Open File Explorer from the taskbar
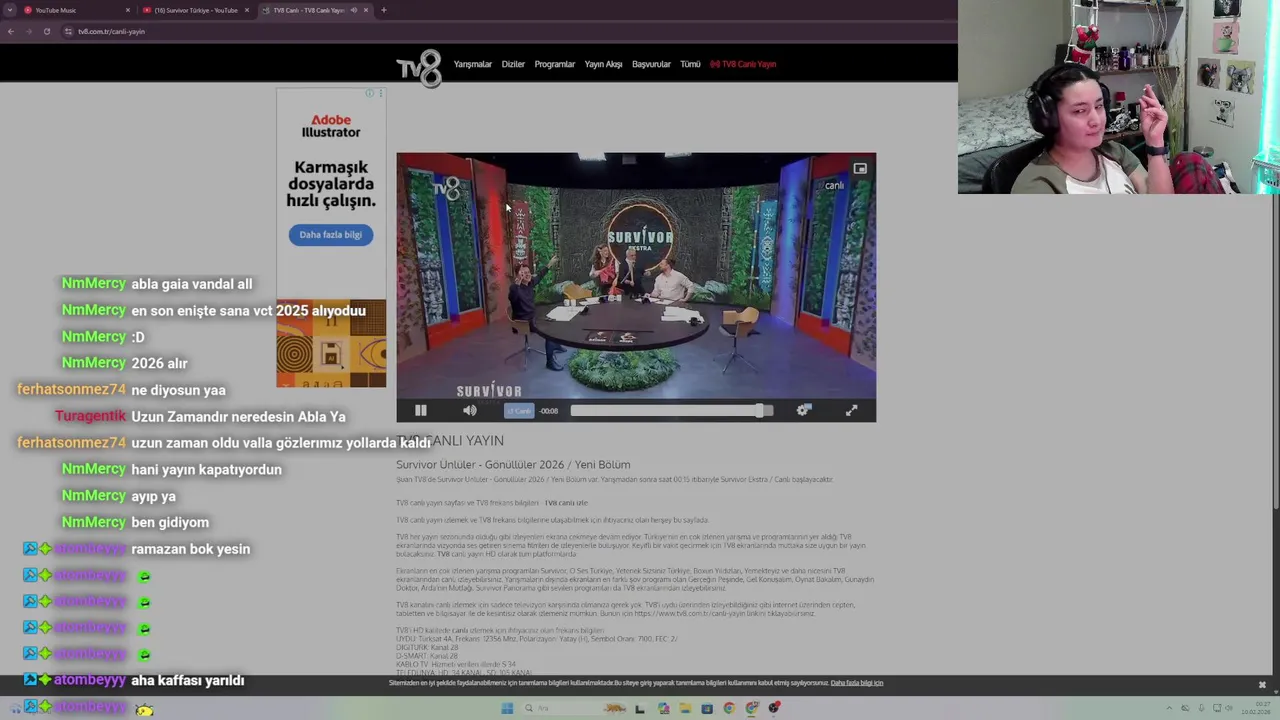Screen dimensions: 1280x720 pyautogui.click(x=685, y=708)
